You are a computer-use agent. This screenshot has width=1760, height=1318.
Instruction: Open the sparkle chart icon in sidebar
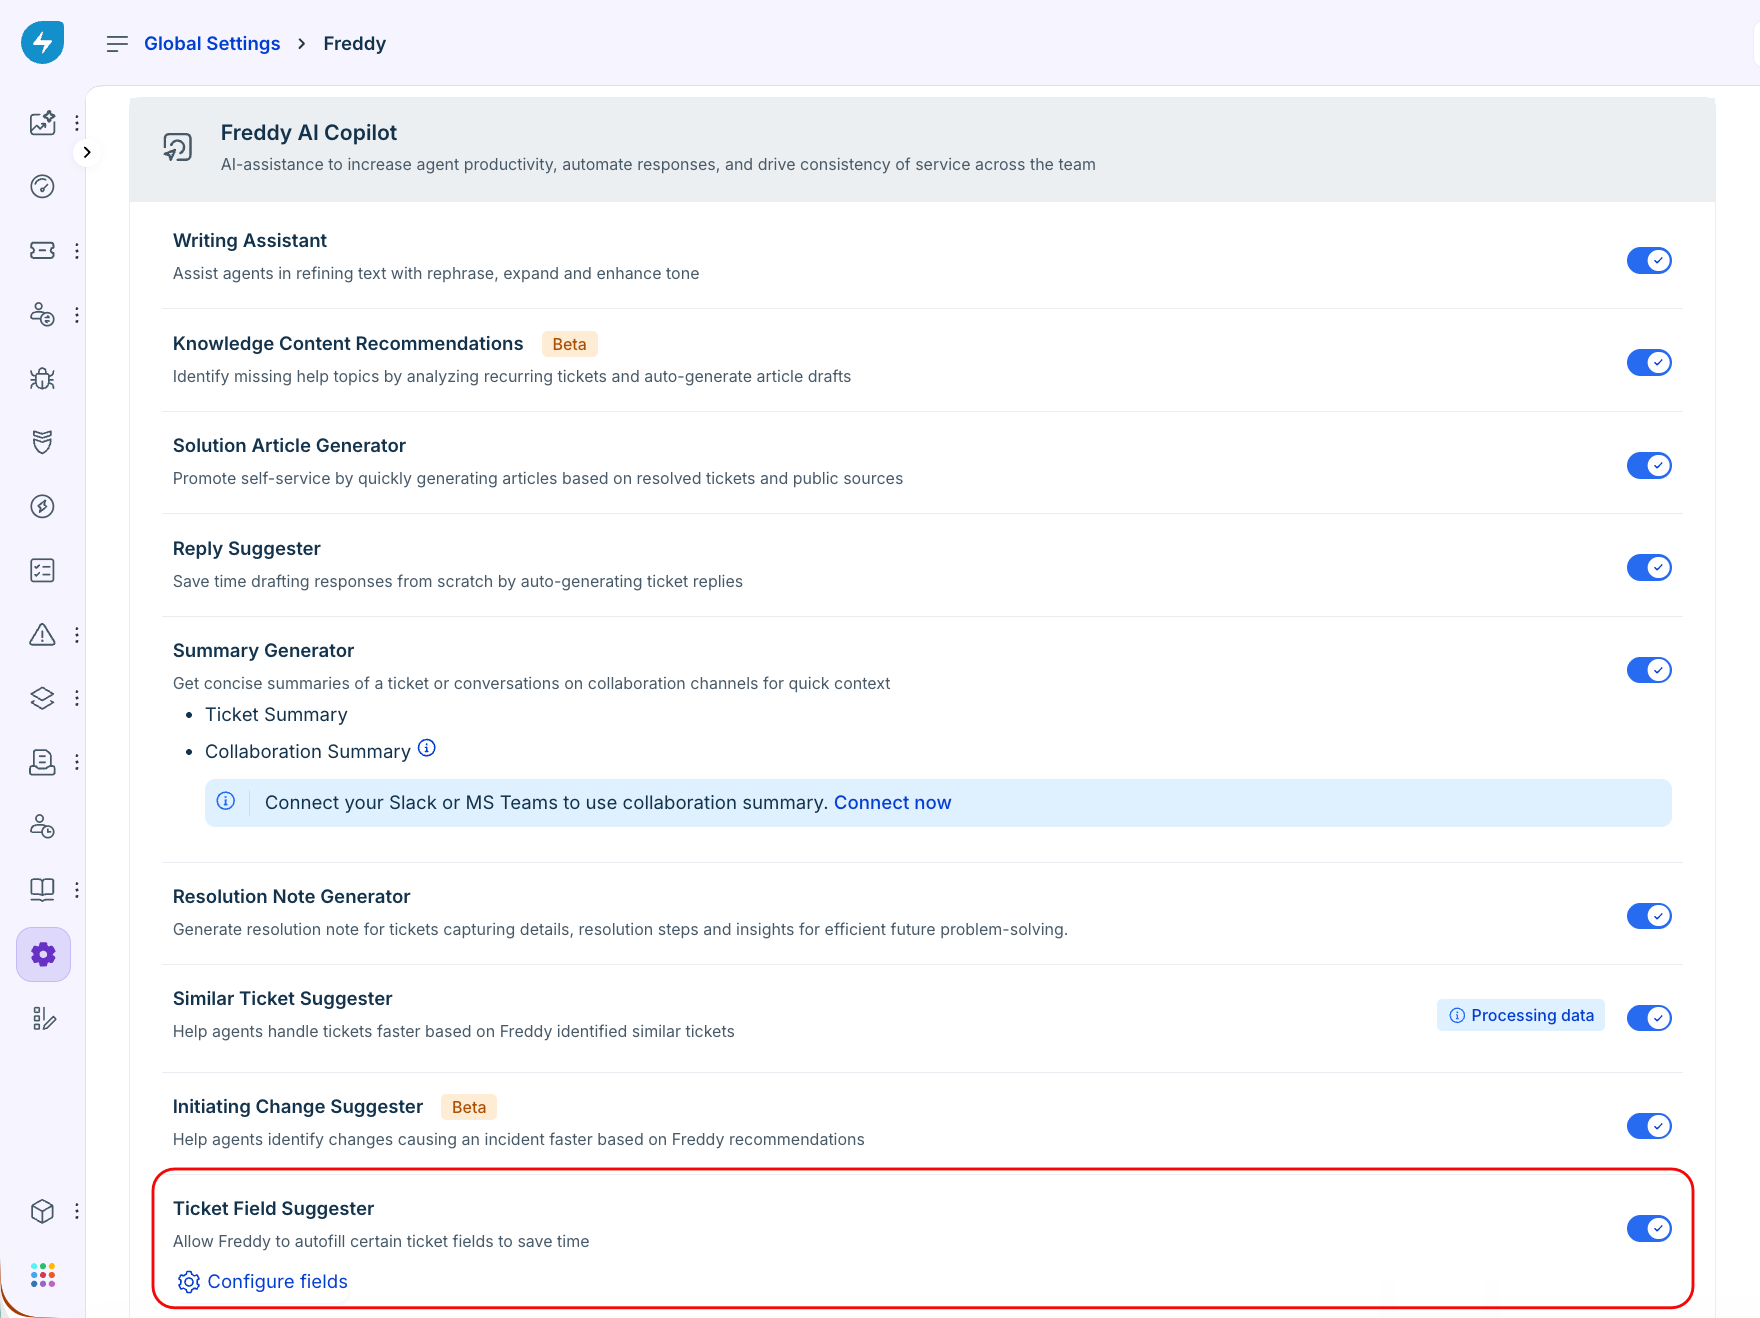click(42, 123)
